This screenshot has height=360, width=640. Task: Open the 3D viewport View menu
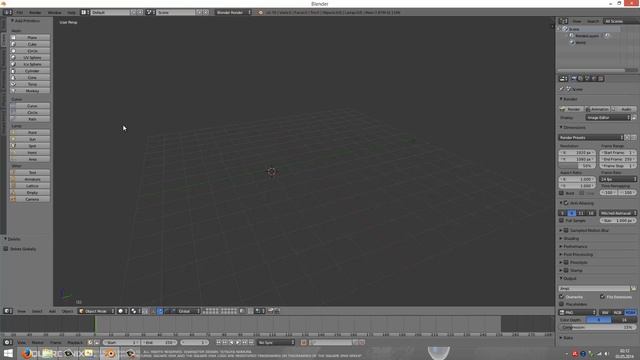[21, 311]
